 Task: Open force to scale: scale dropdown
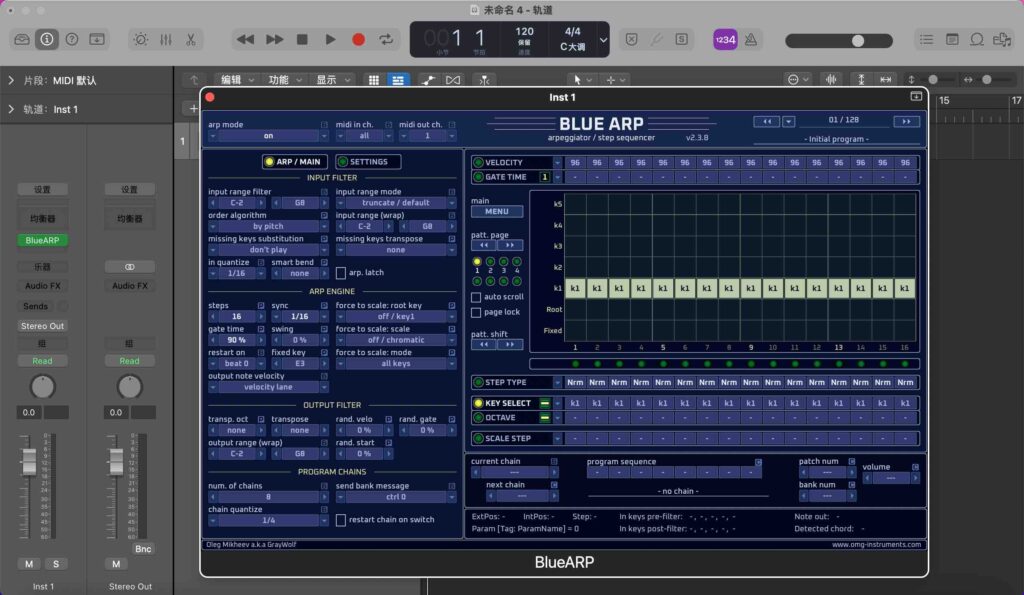point(396,340)
